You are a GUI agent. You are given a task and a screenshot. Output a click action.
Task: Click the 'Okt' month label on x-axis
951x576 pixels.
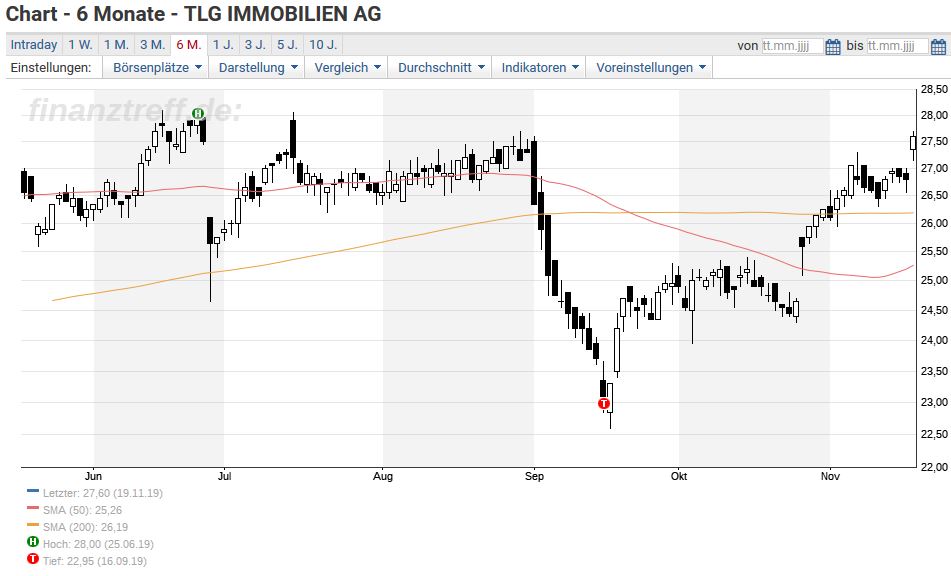[x=679, y=476]
